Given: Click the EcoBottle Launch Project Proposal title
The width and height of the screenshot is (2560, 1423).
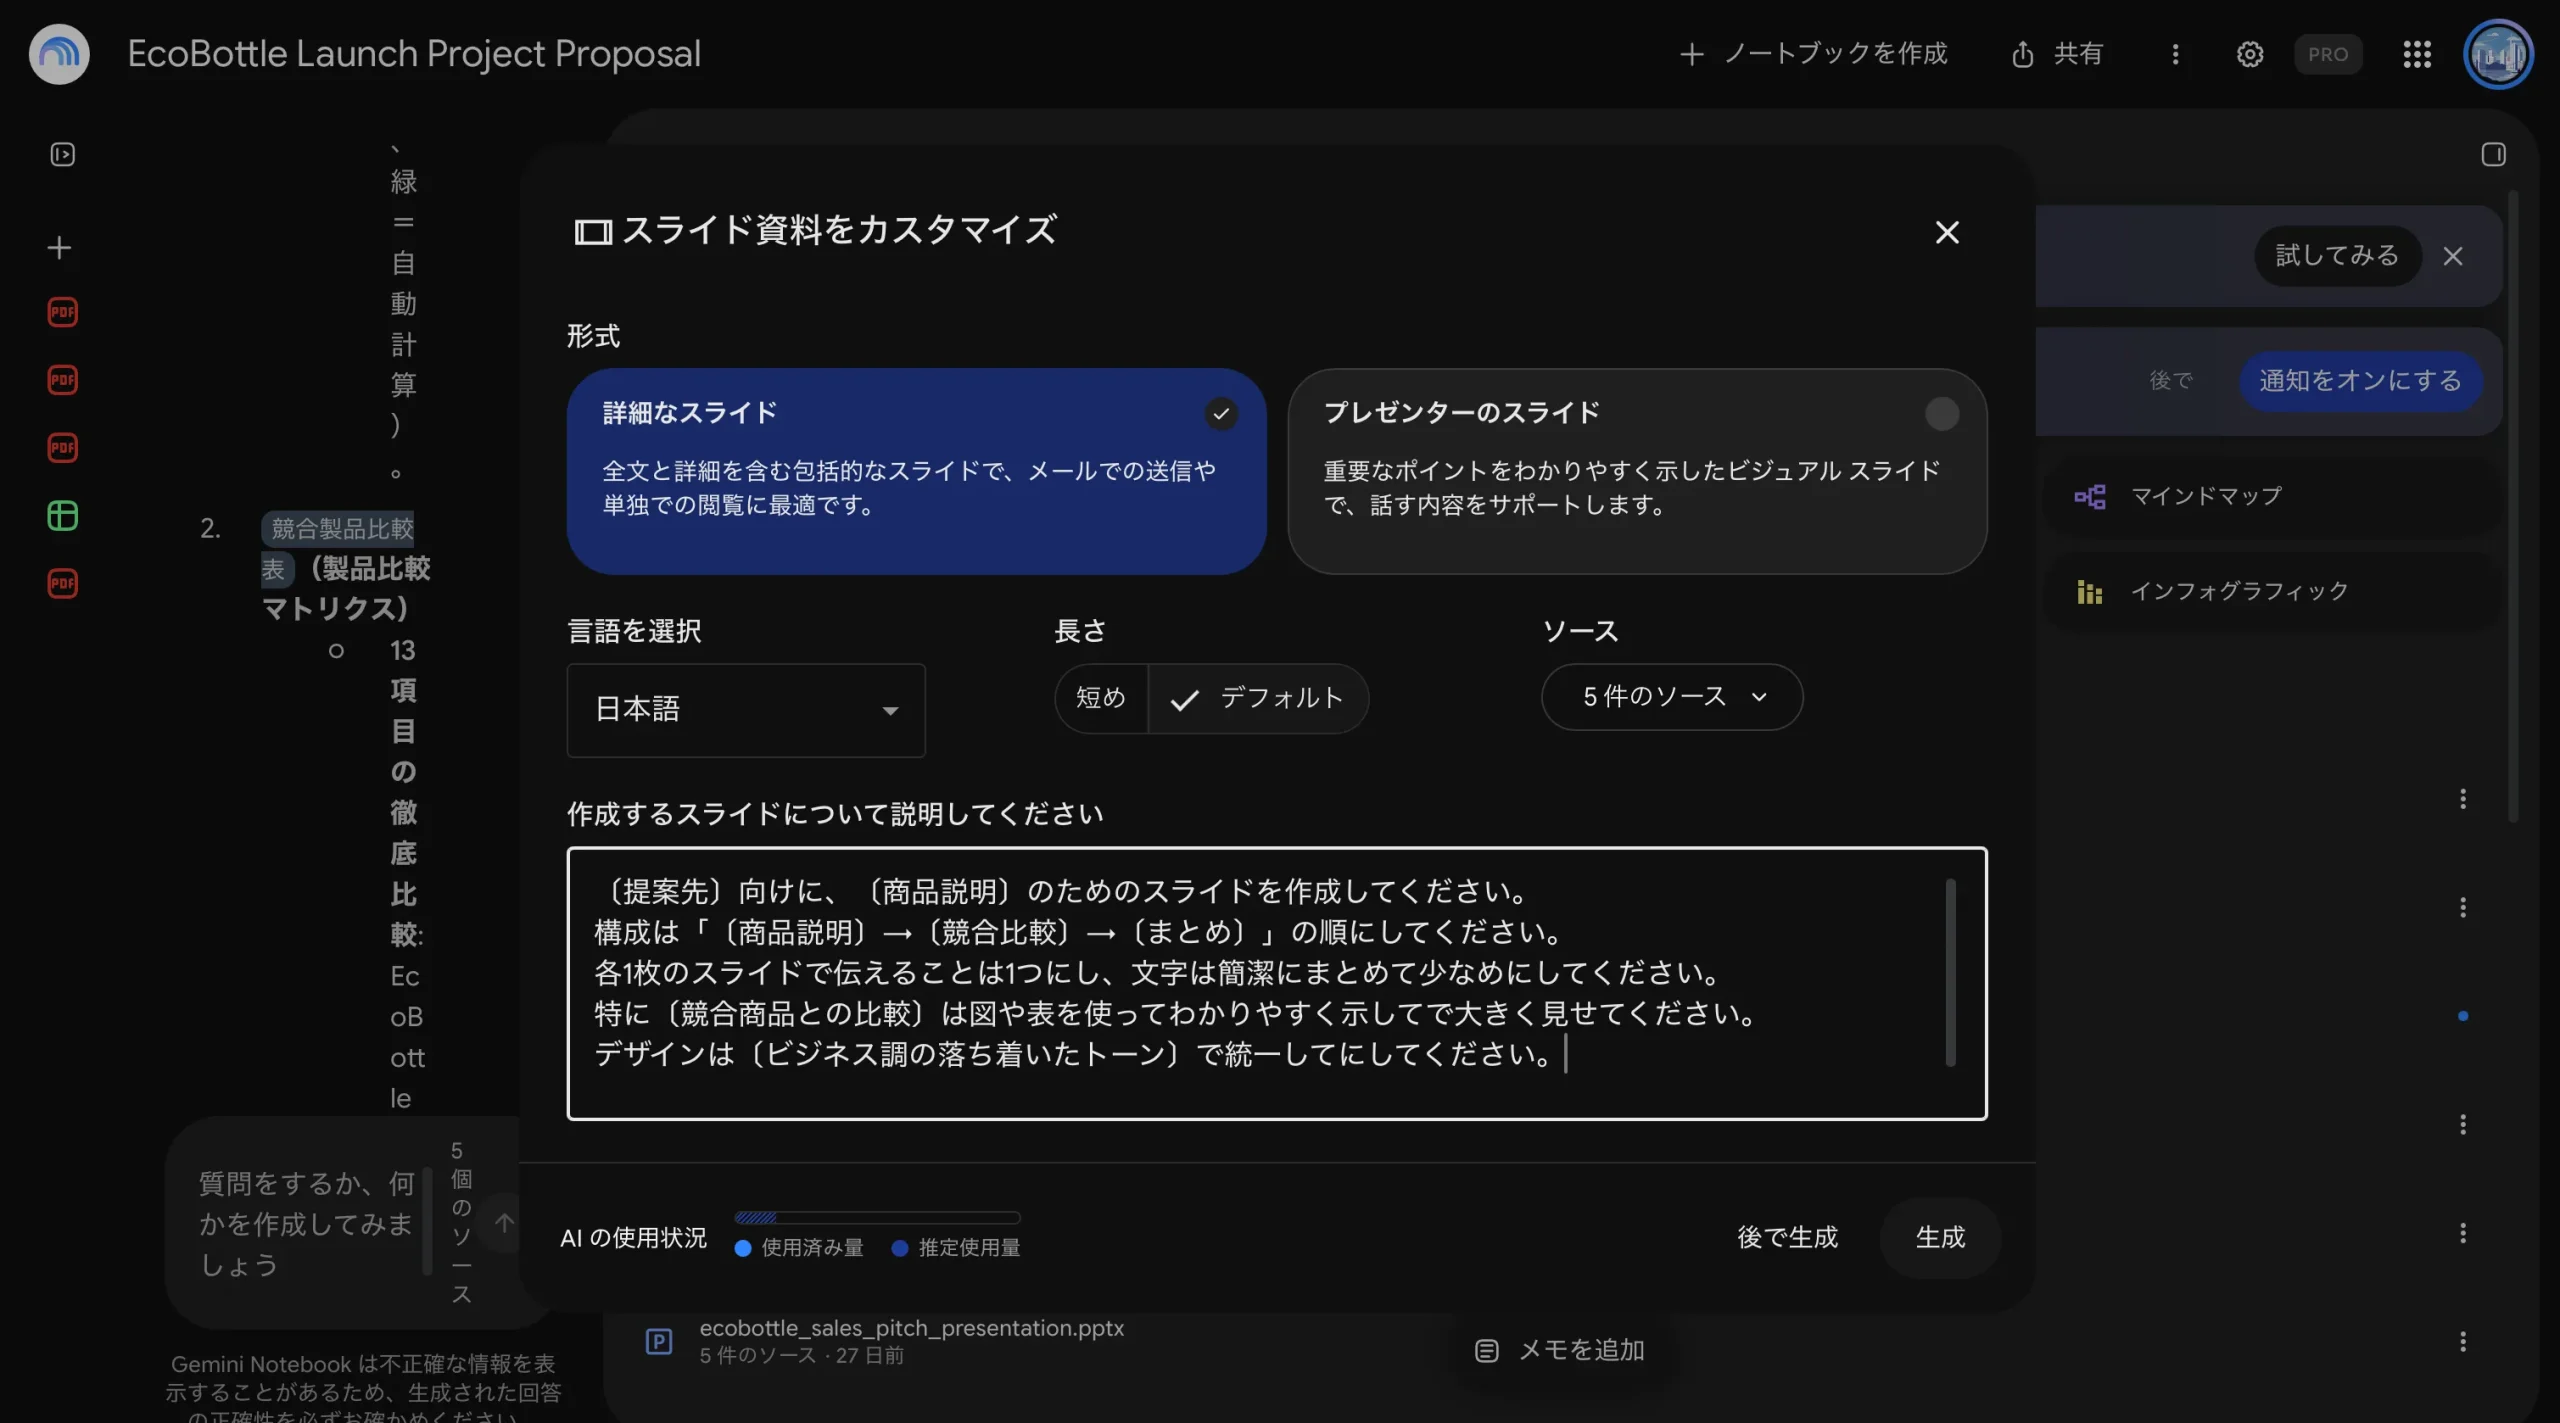Looking at the screenshot, I should [x=414, y=54].
